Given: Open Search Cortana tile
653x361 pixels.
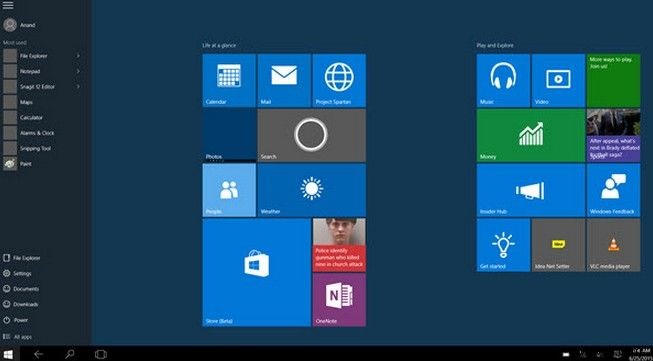Looking at the screenshot, I should coord(312,135).
